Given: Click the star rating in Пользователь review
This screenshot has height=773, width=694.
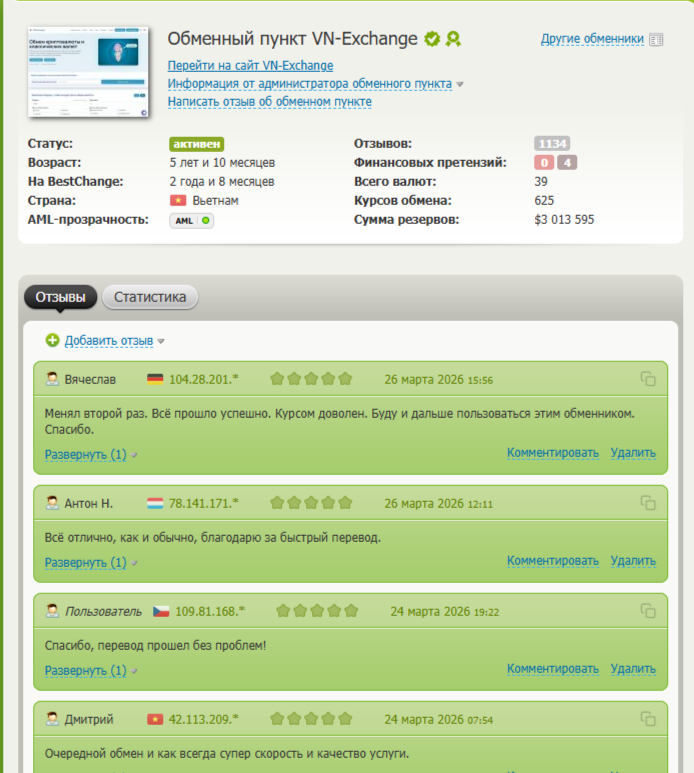Looking at the screenshot, I should 317,611.
